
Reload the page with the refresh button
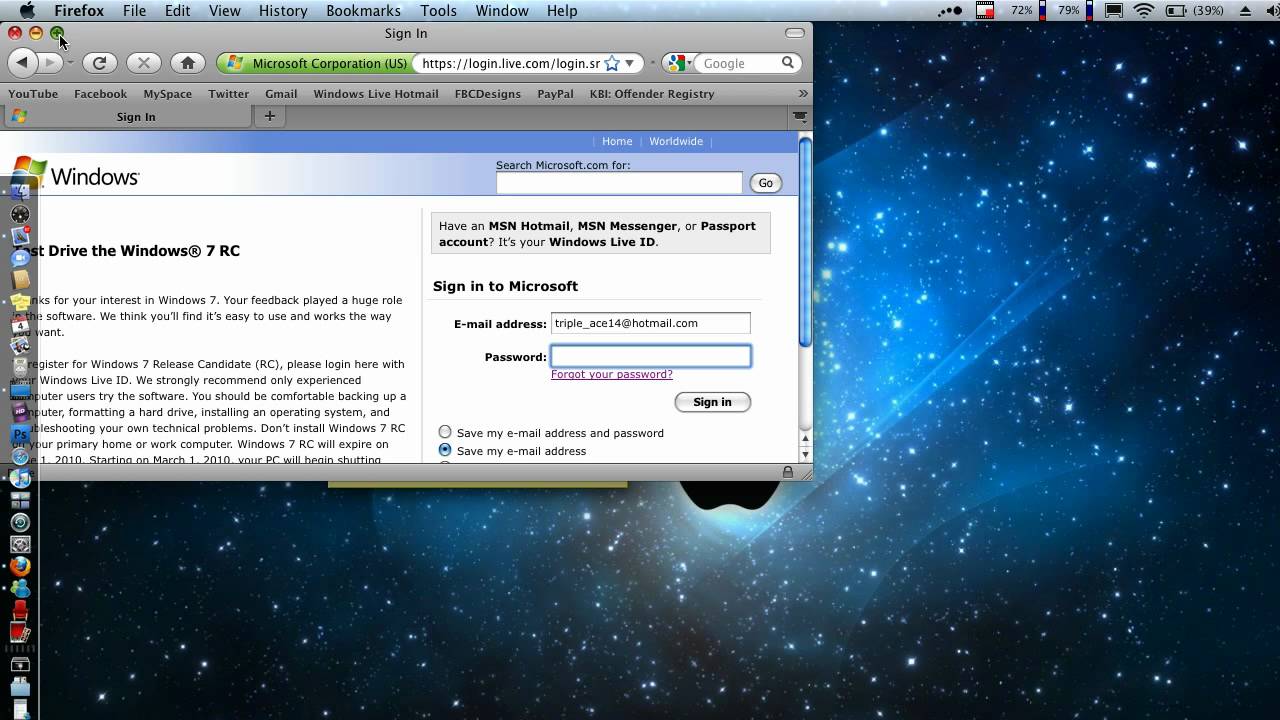tap(99, 63)
